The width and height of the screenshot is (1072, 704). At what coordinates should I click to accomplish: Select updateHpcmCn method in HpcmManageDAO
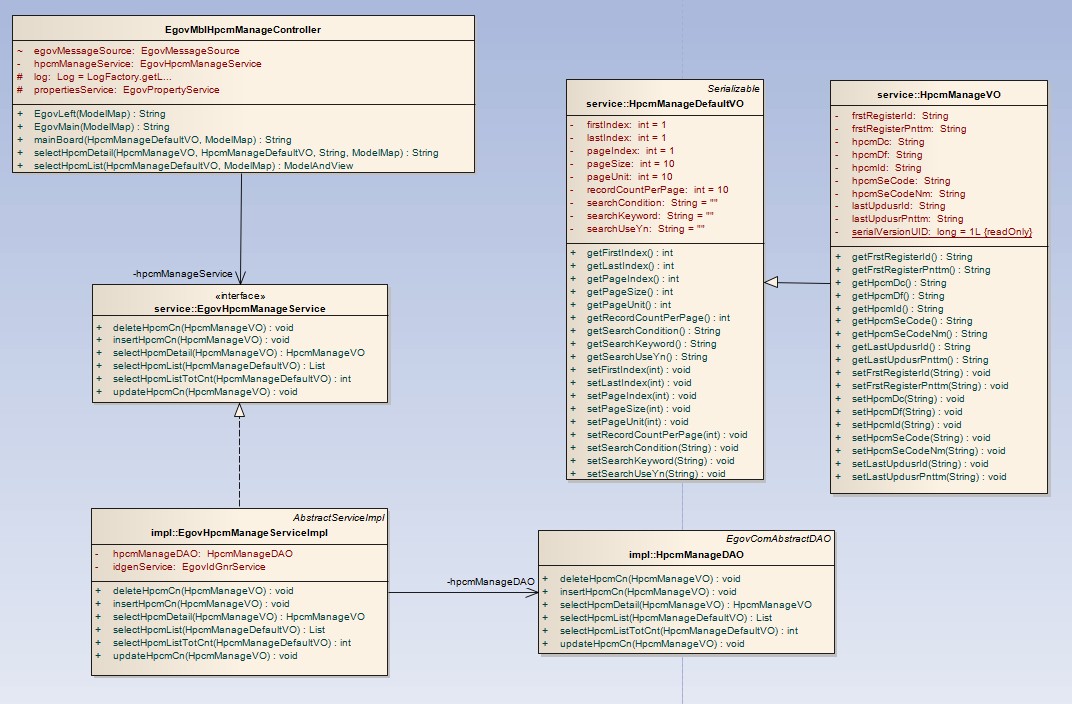[x=652, y=644]
